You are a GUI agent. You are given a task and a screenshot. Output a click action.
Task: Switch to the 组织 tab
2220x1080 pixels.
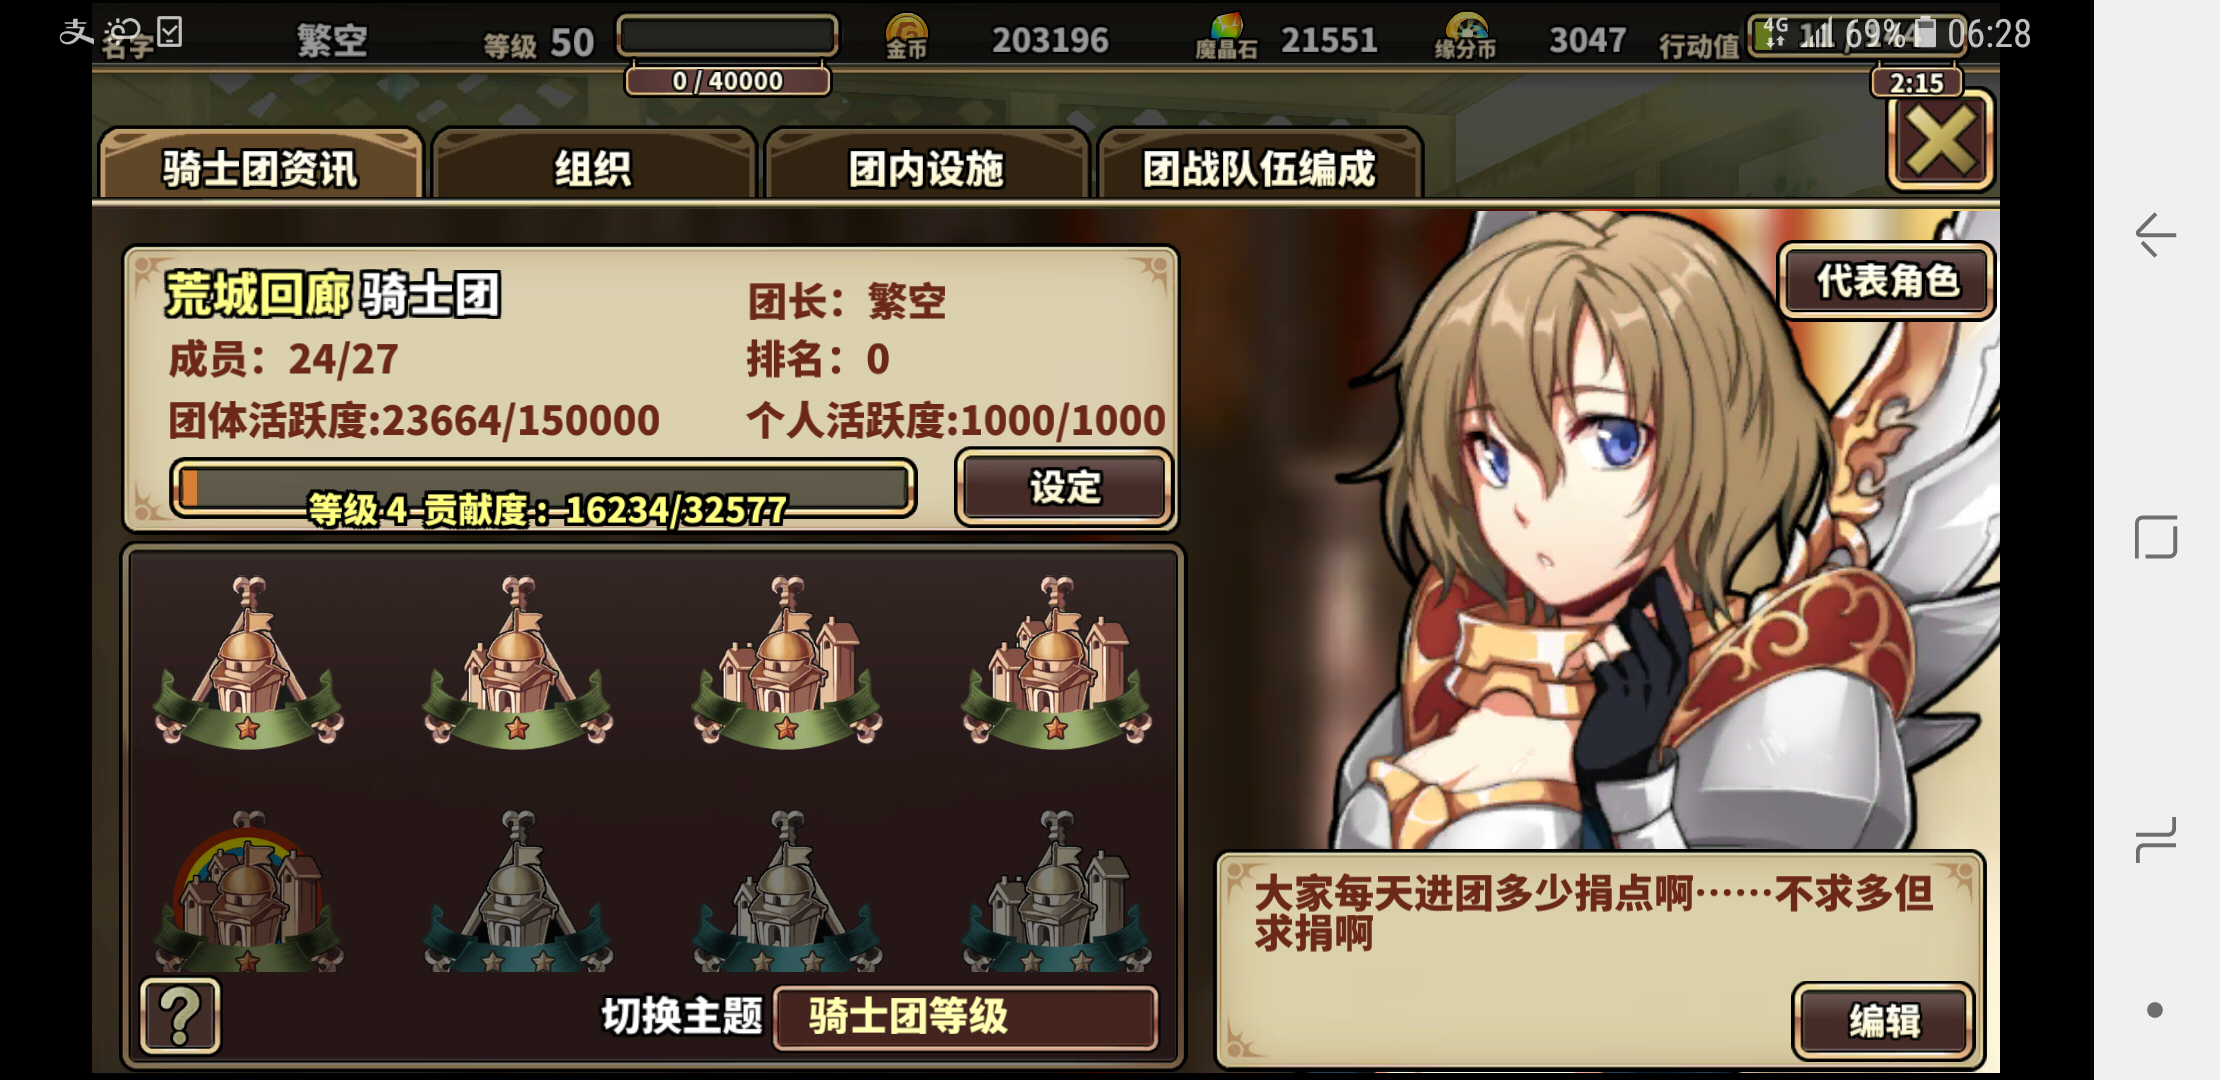(x=593, y=166)
